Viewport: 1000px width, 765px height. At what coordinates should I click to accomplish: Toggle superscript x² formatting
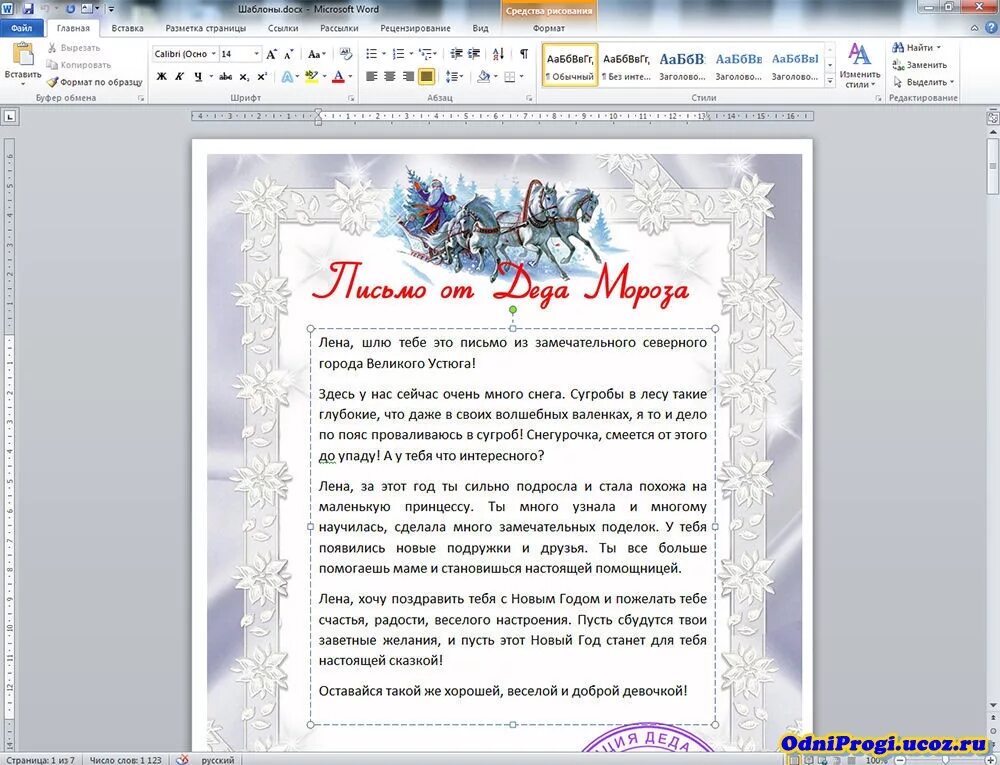pos(262,76)
